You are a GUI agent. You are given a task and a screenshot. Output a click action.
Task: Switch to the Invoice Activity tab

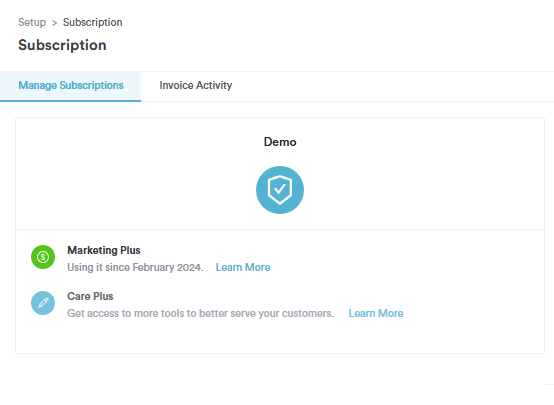click(196, 85)
